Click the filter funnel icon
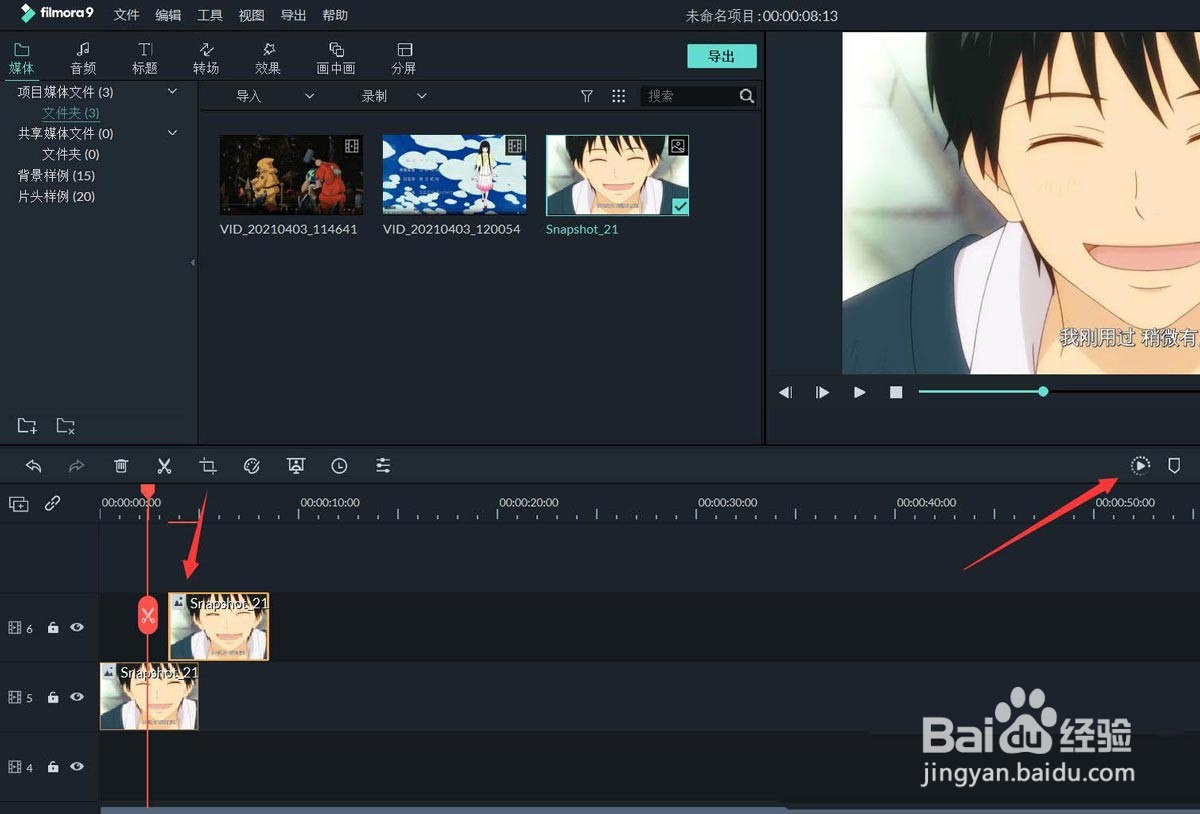The width and height of the screenshot is (1200, 814). point(587,96)
